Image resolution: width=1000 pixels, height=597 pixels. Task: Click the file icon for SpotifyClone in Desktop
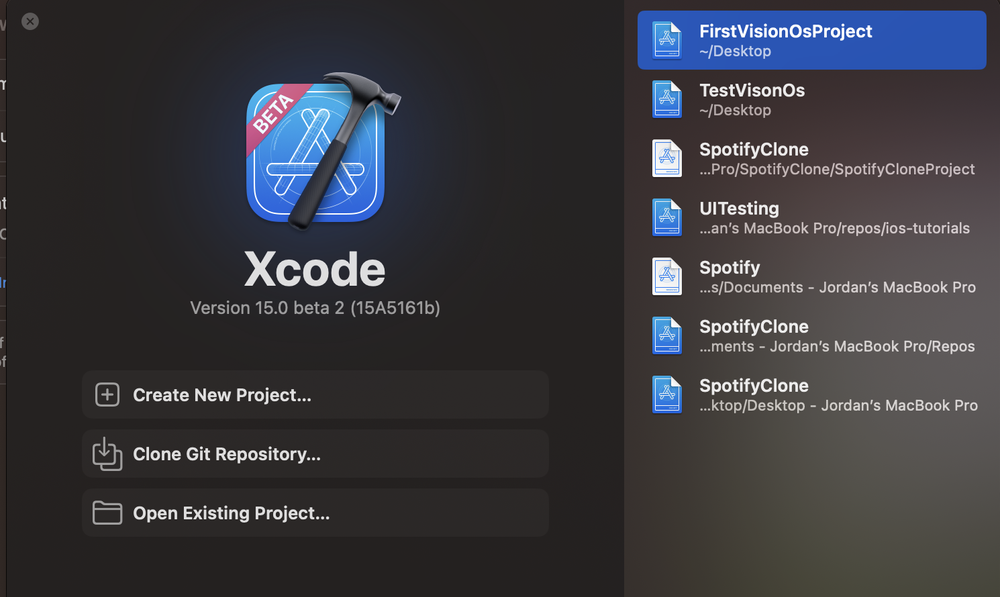(x=666, y=395)
